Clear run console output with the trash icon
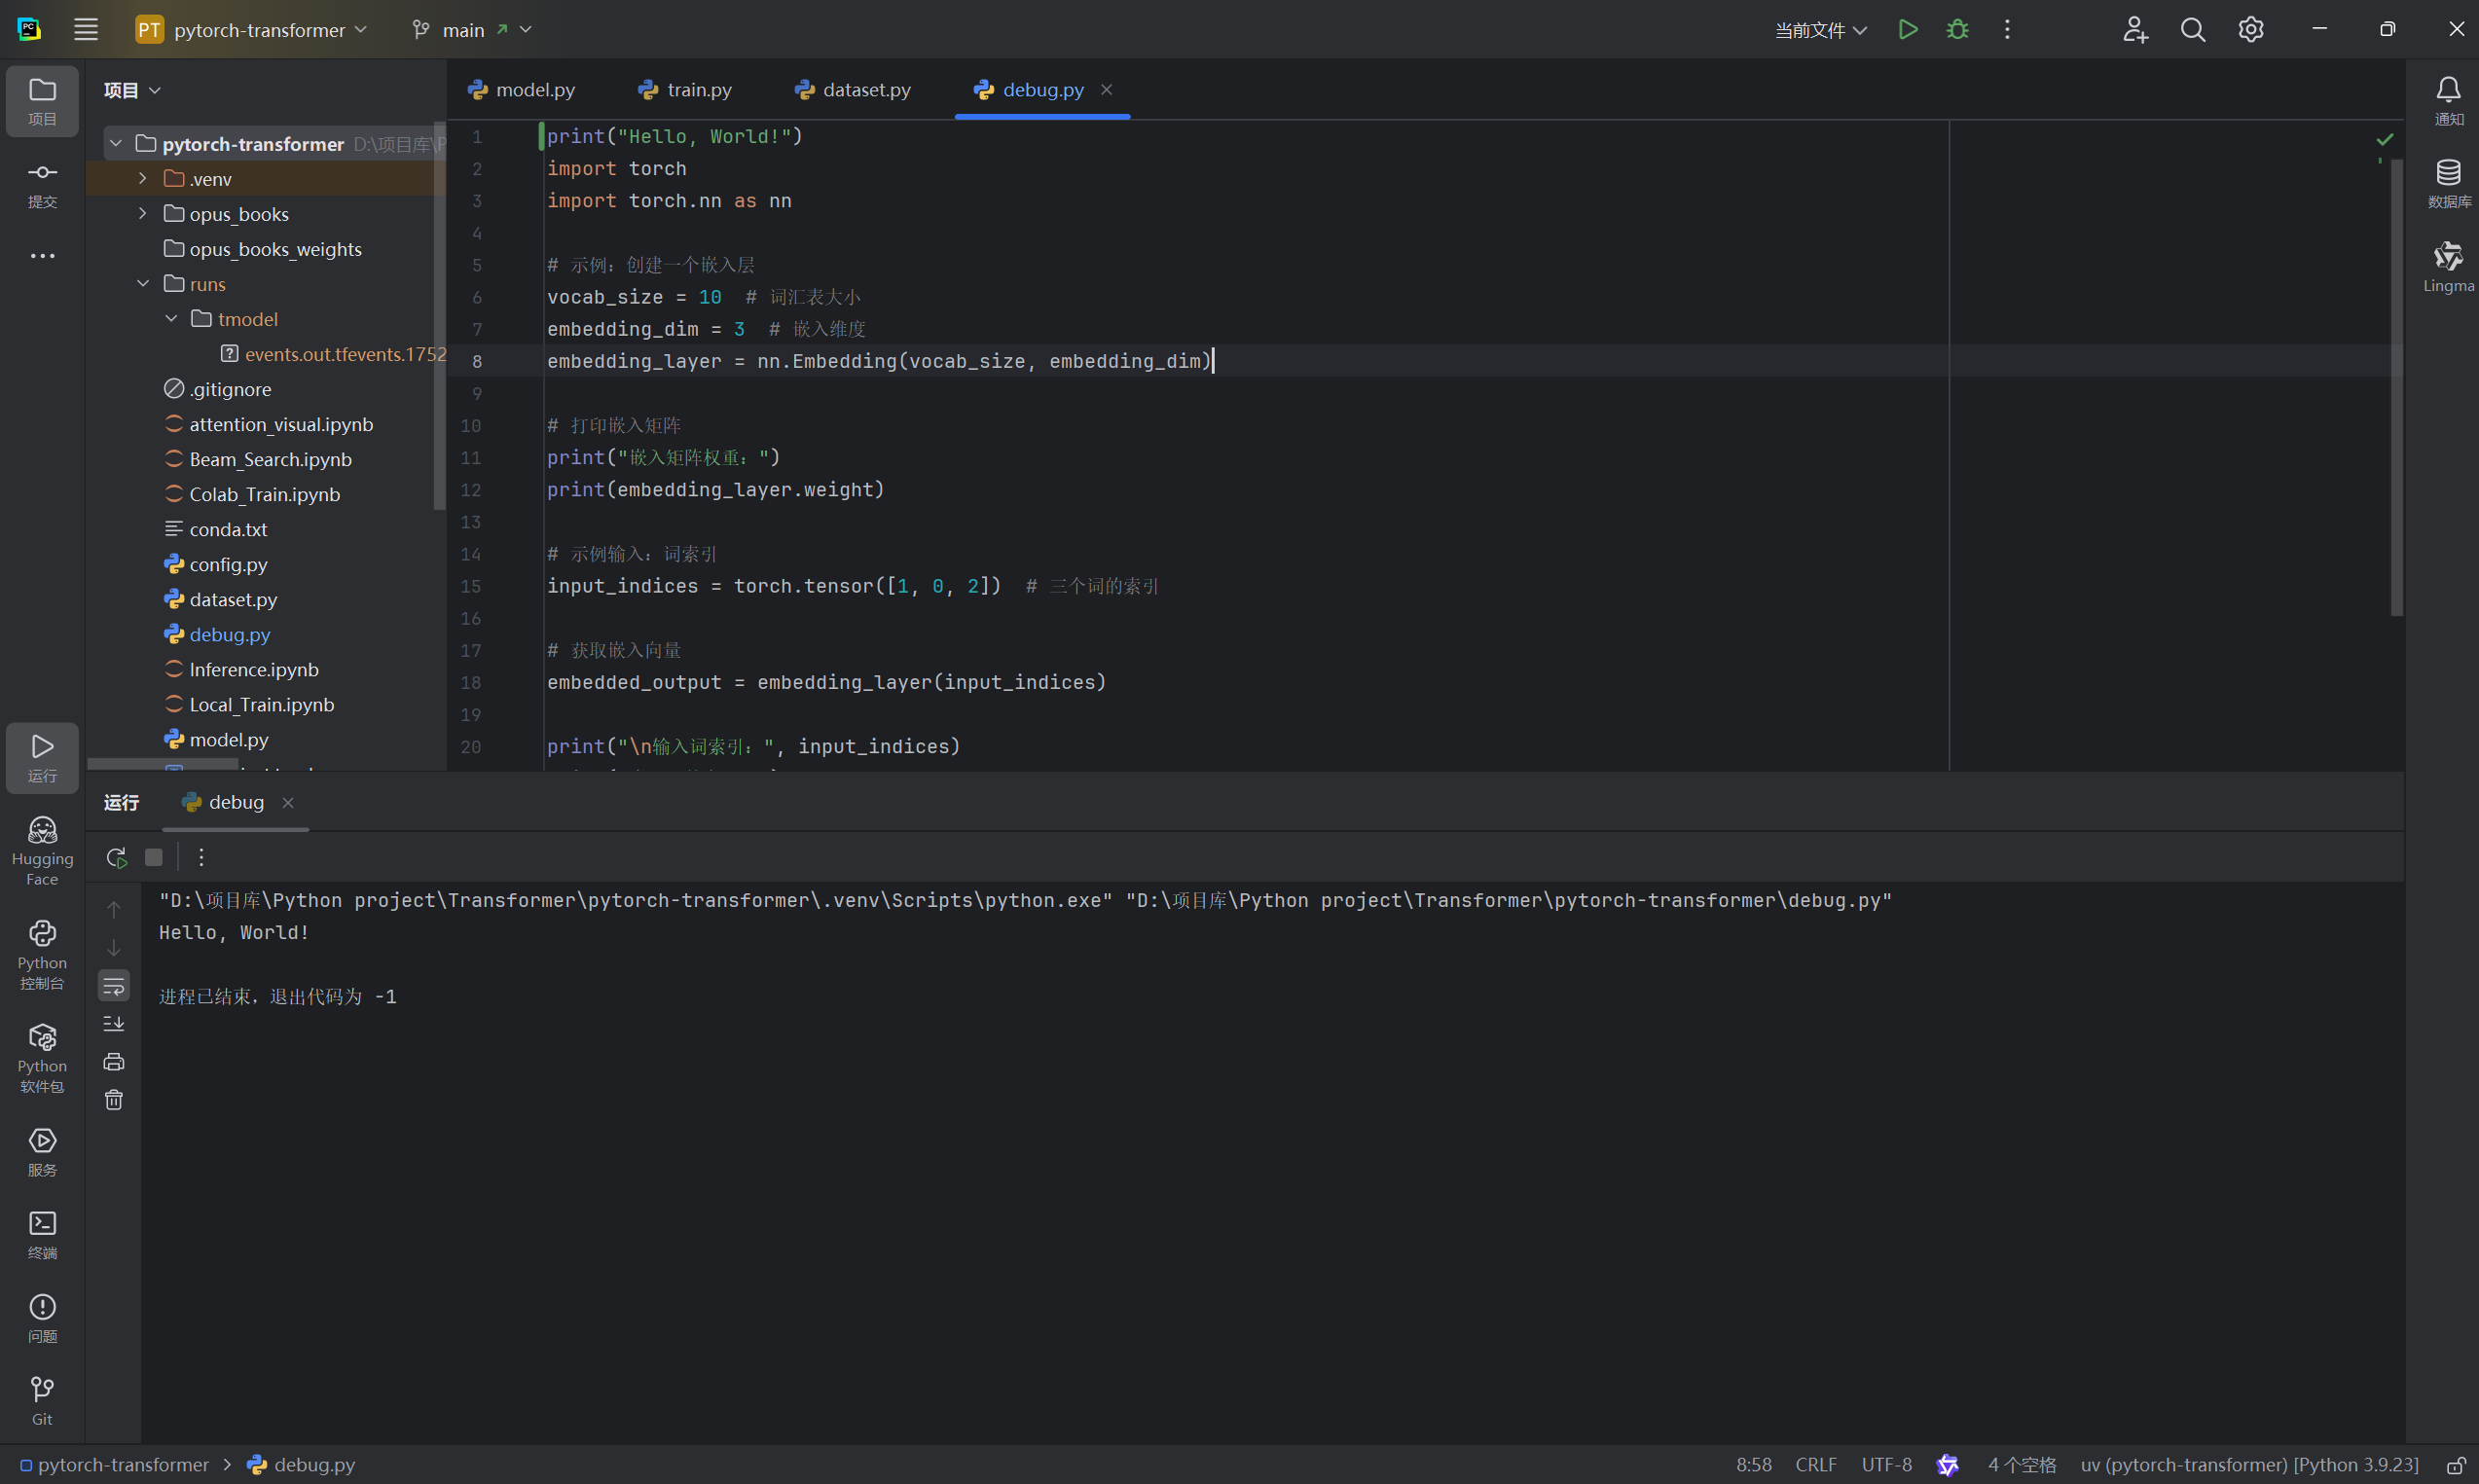Viewport: 2479px width, 1484px height. click(114, 1100)
